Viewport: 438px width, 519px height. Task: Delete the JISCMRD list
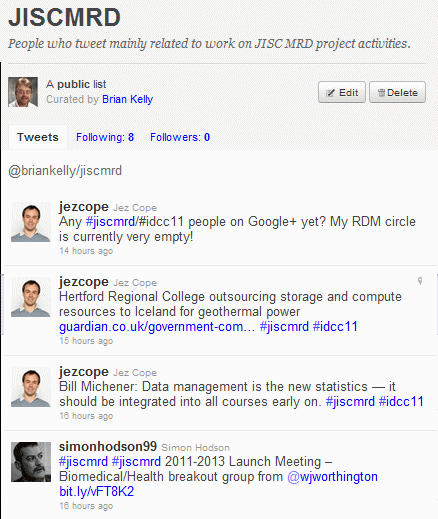click(x=397, y=92)
